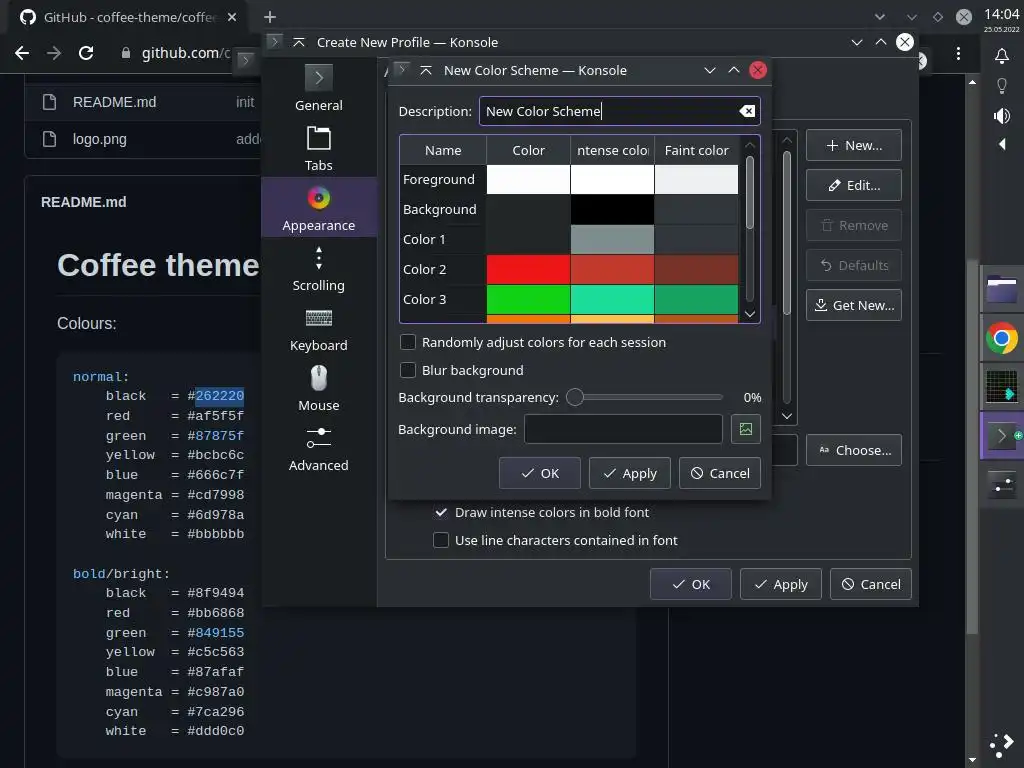Click Cancel in Create New Profile dialog
The height and width of the screenshot is (768, 1024).
(x=871, y=584)
